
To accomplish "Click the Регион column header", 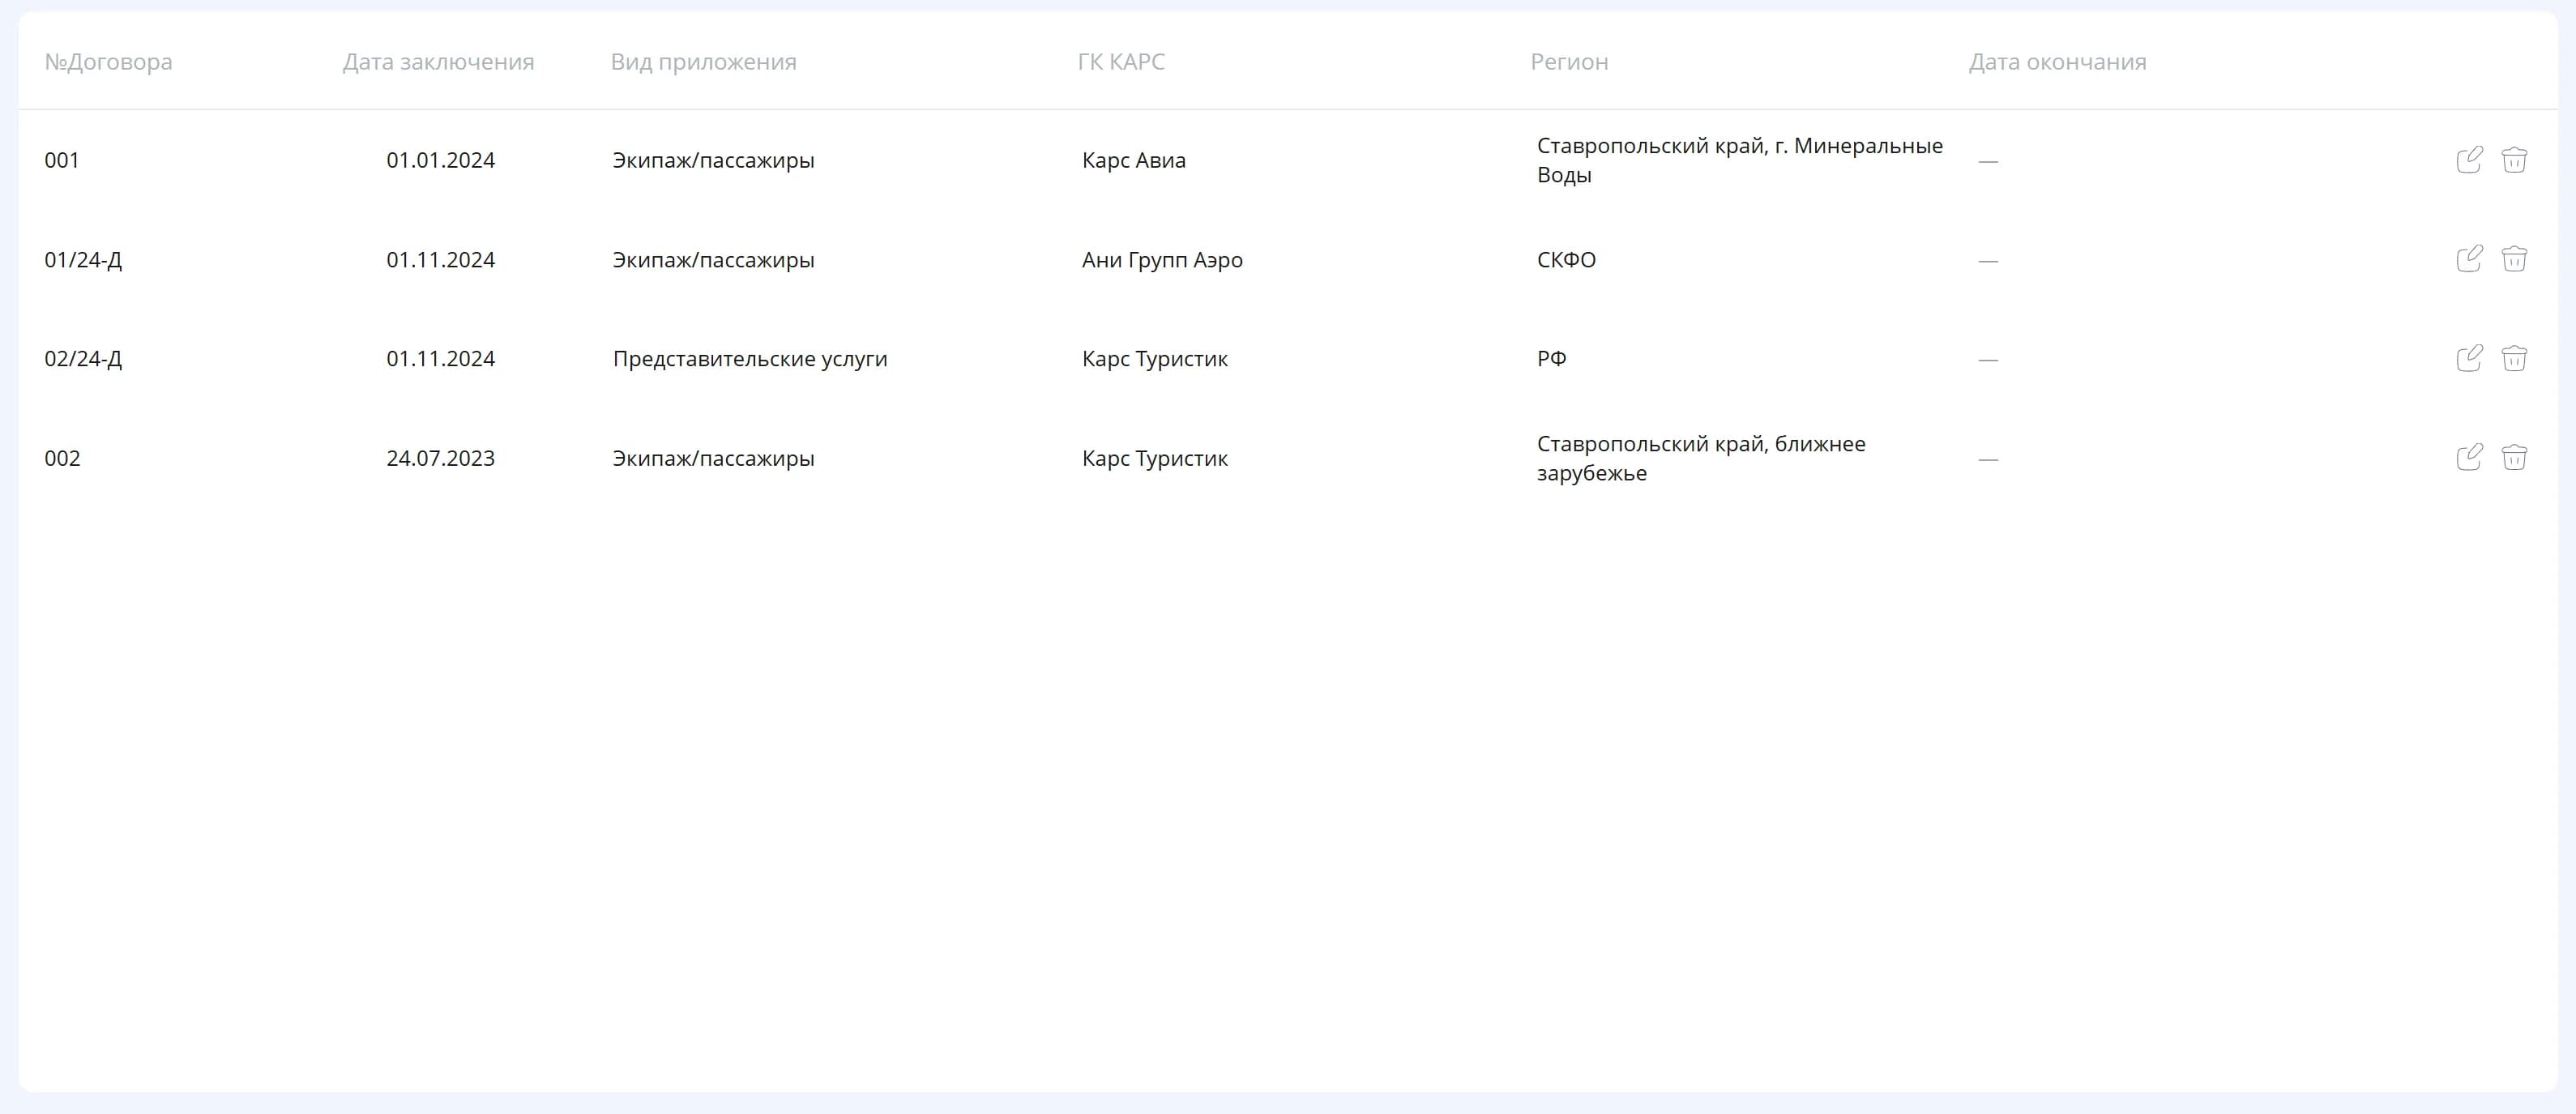I will pos(1569,62).
